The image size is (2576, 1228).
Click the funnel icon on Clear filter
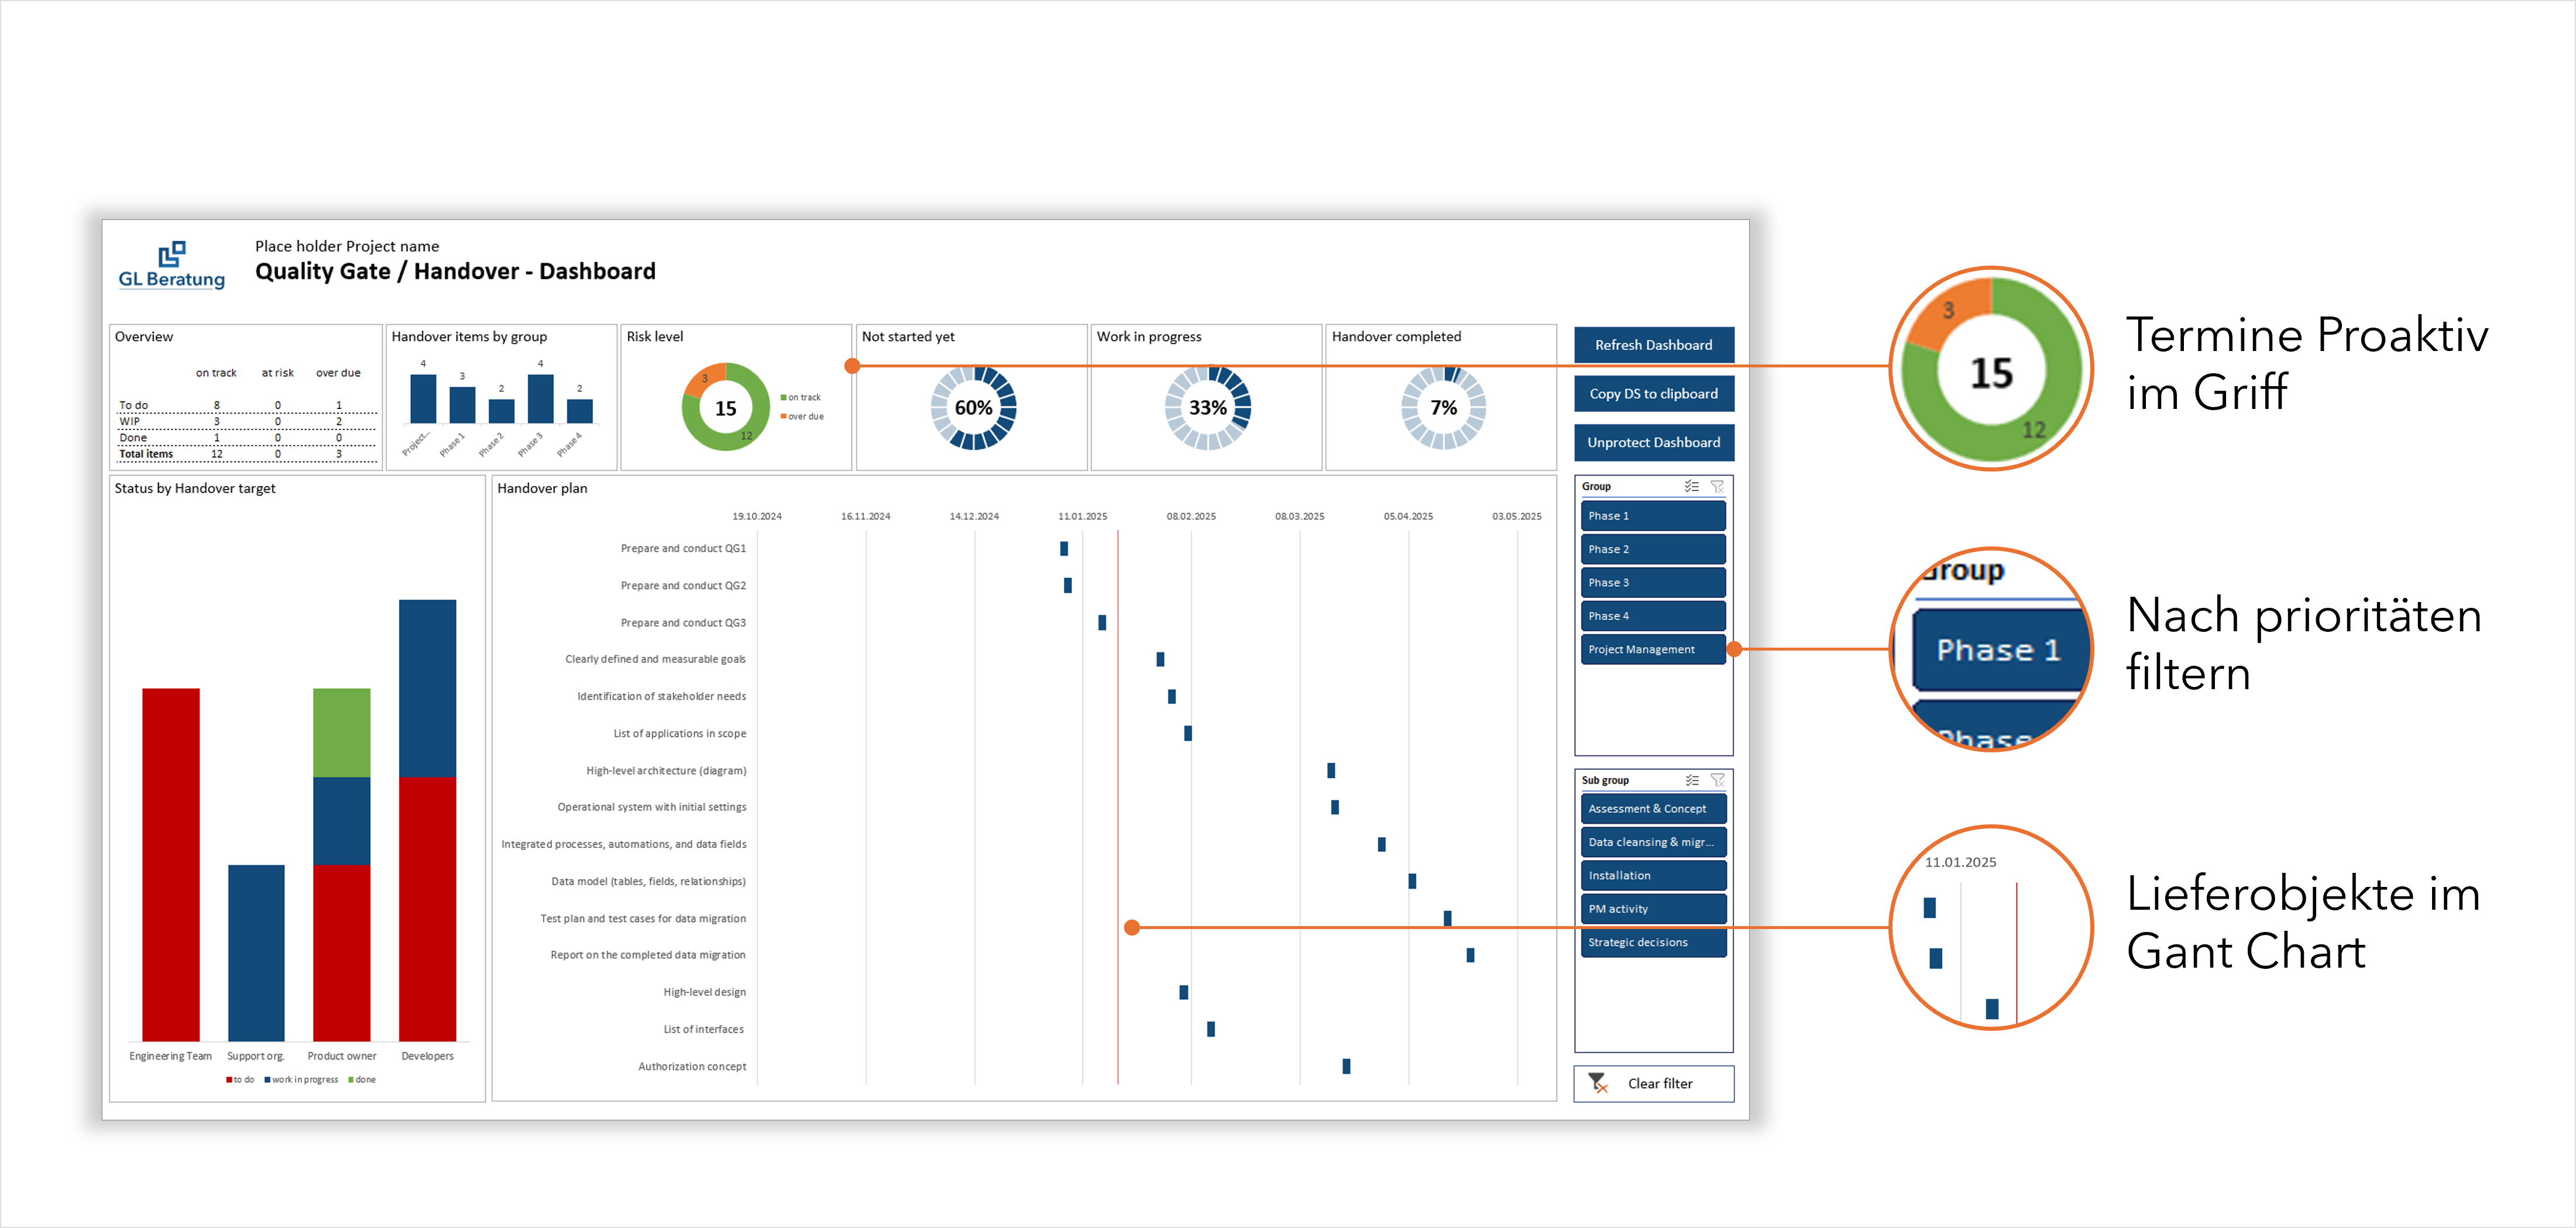pyautogui.click(x=1598, y=1083)
